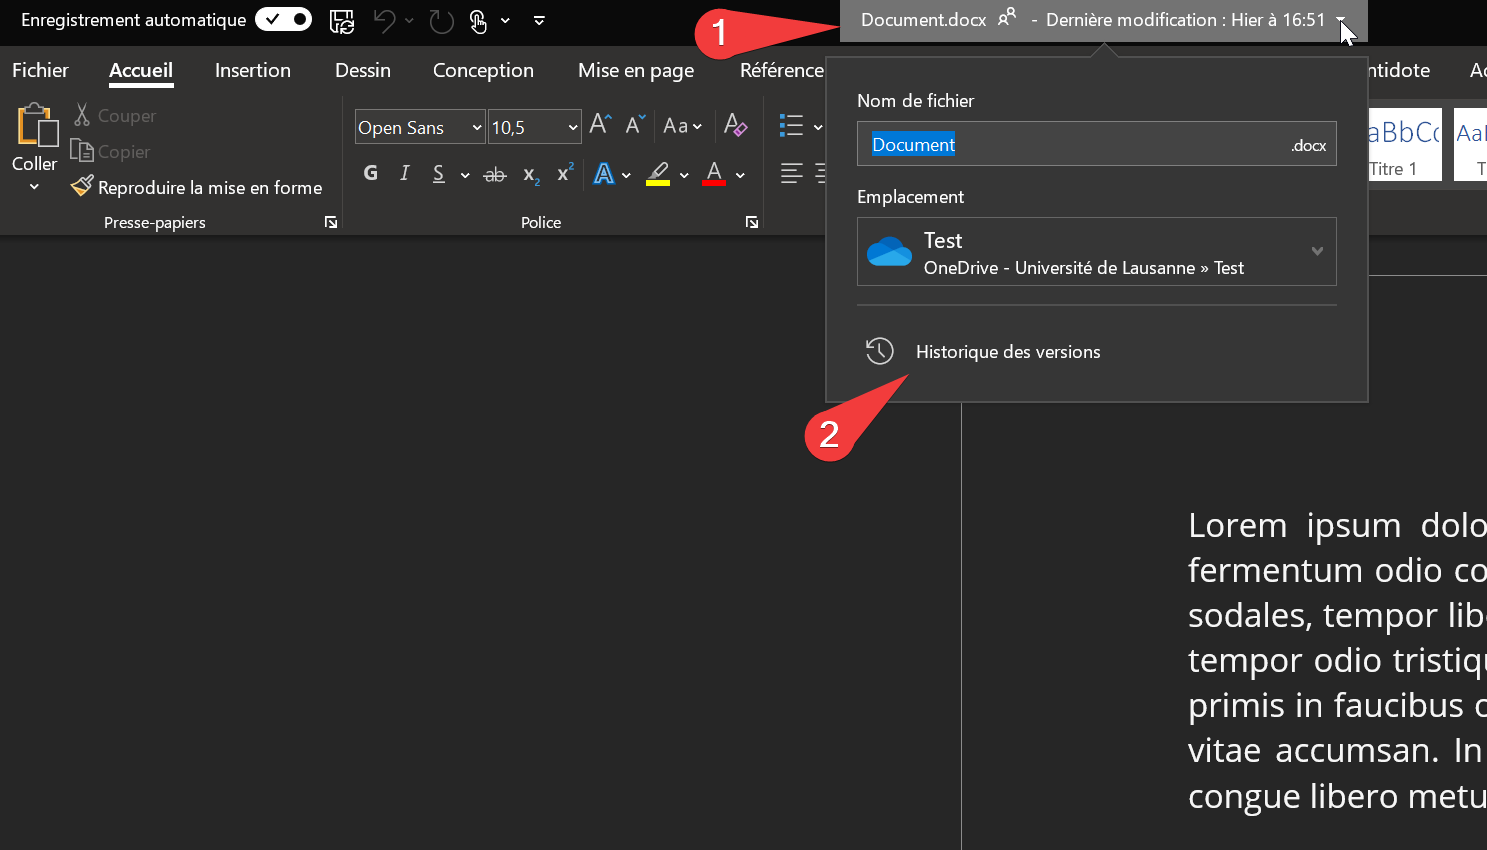
Task: Click the undo arrow icon
Action: tap(384, 20)
